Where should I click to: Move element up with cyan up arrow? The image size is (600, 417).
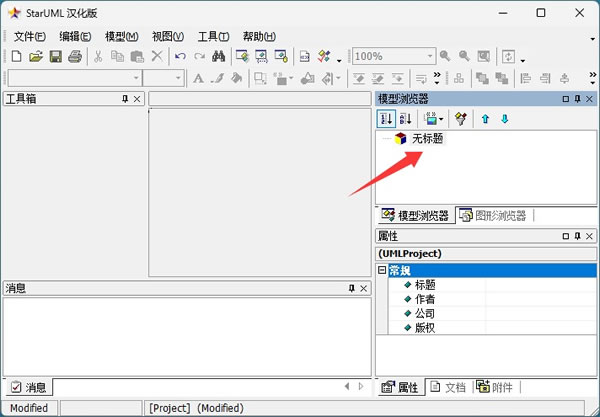click(x=485, y=119)
